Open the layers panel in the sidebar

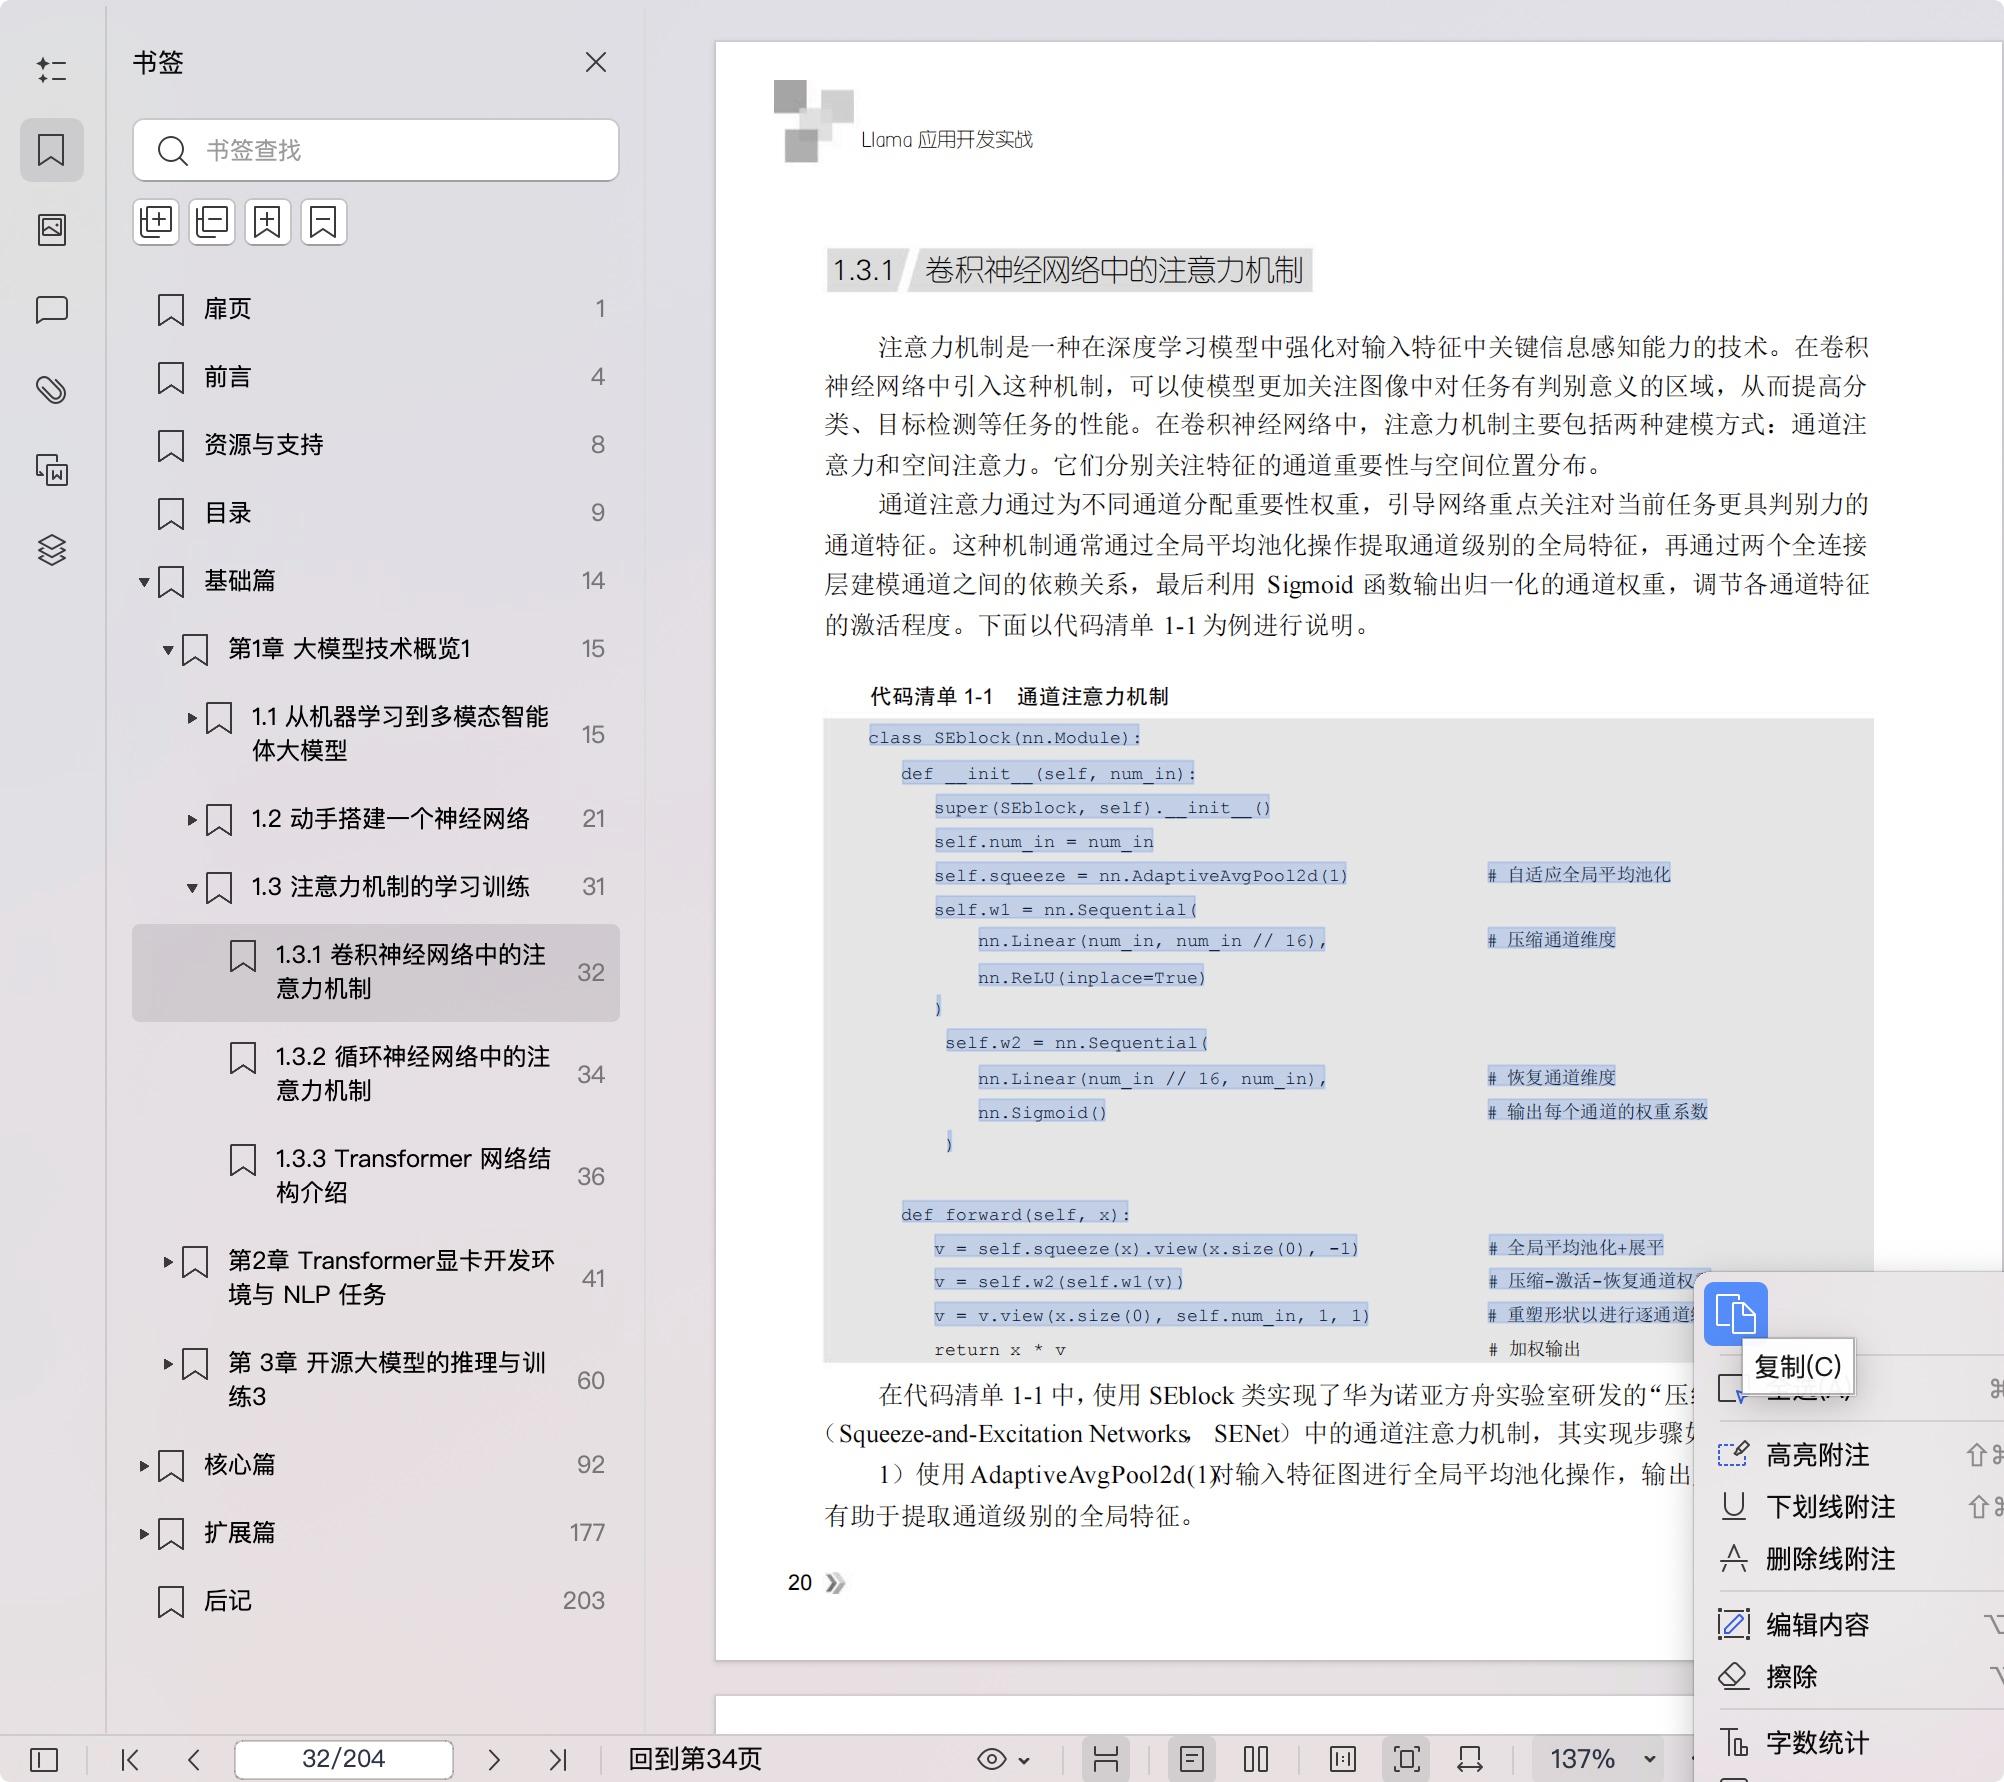click(52, 550)
